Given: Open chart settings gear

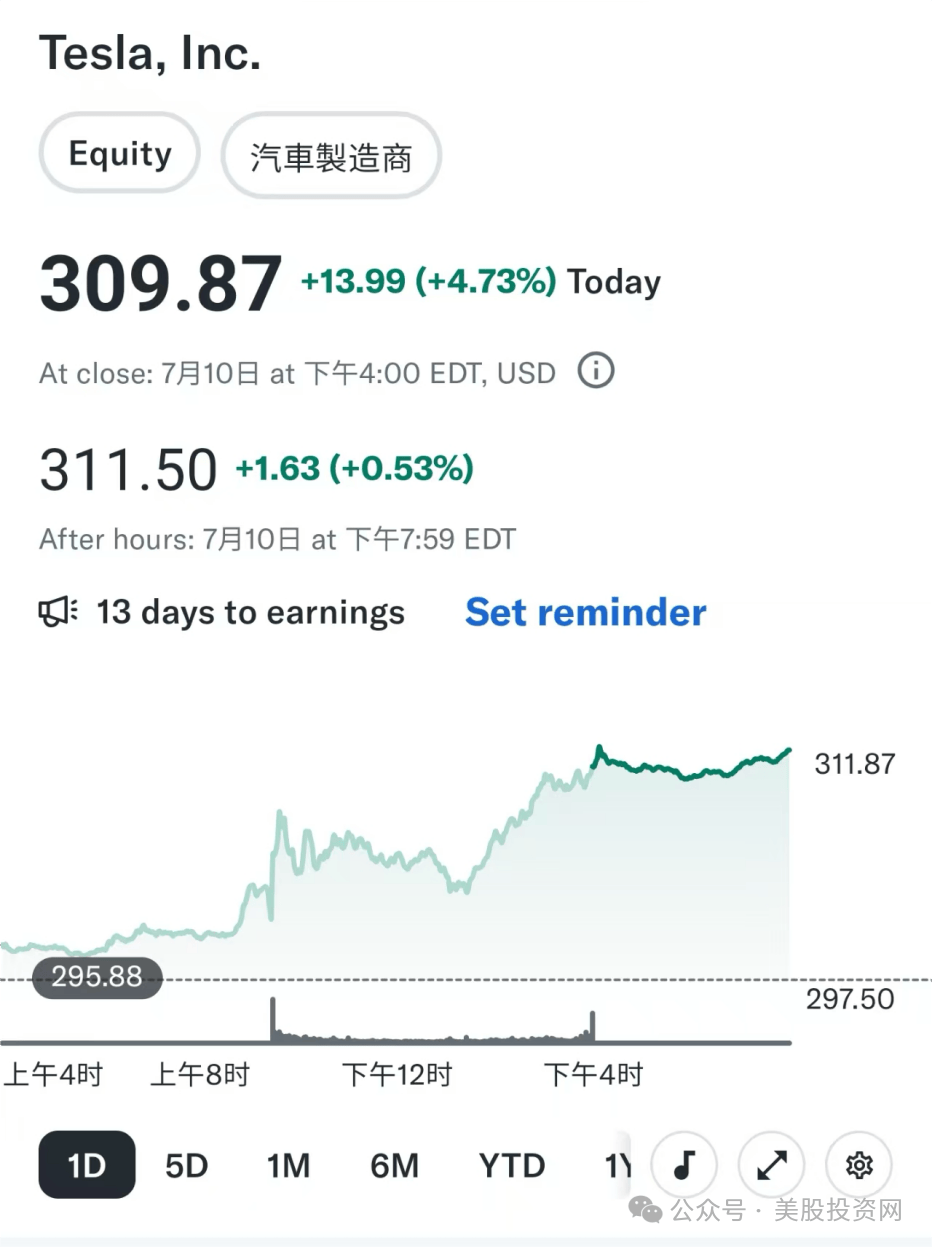Looking at the screenshot, I should coord(858,1164).
